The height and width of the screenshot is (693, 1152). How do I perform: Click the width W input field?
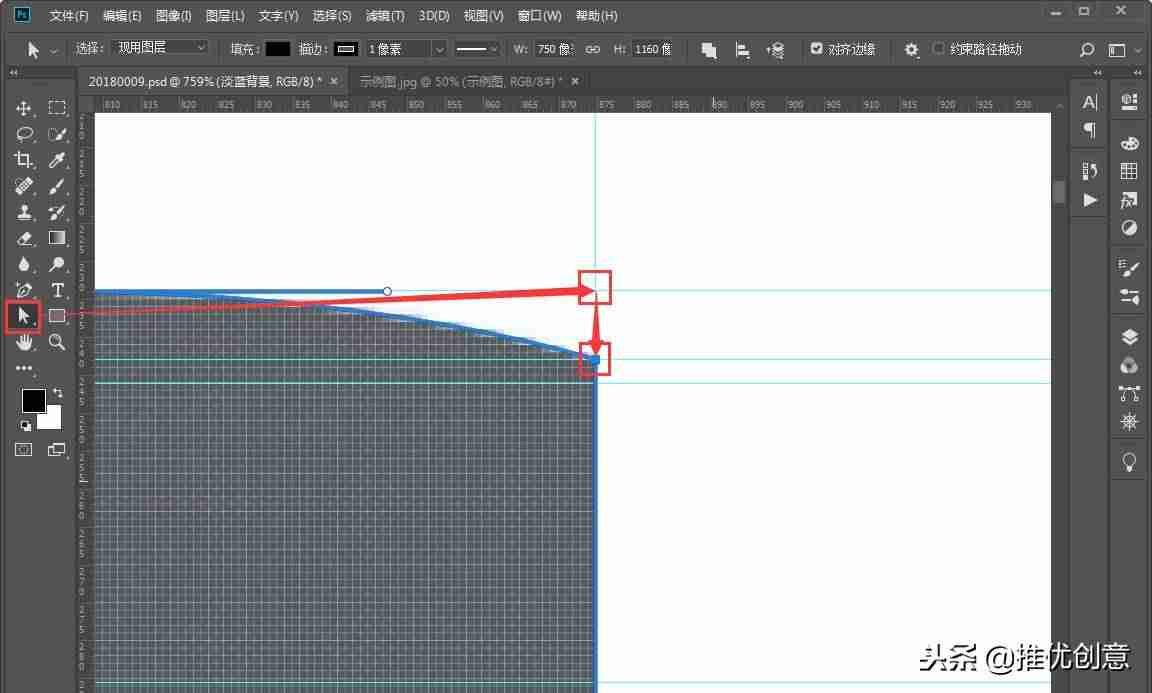554,49
